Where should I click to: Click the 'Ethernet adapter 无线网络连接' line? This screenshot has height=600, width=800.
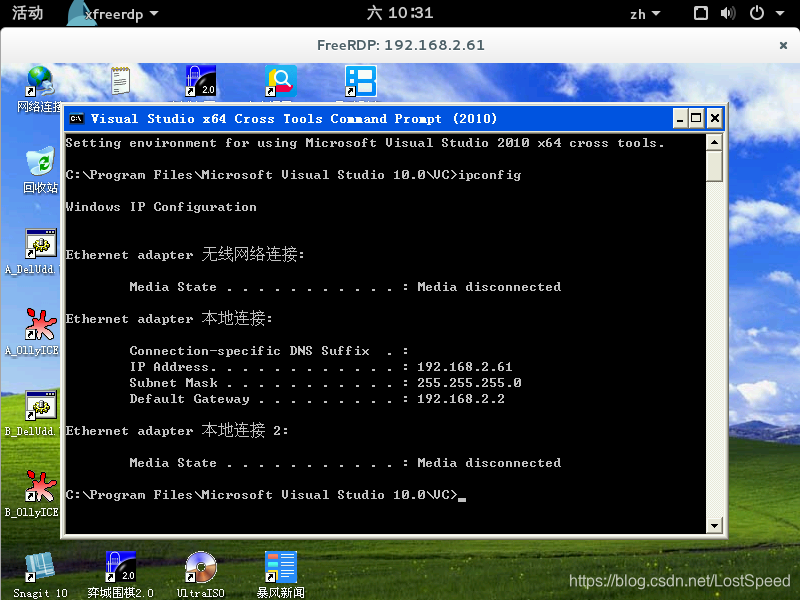click(x=185, y=254)
